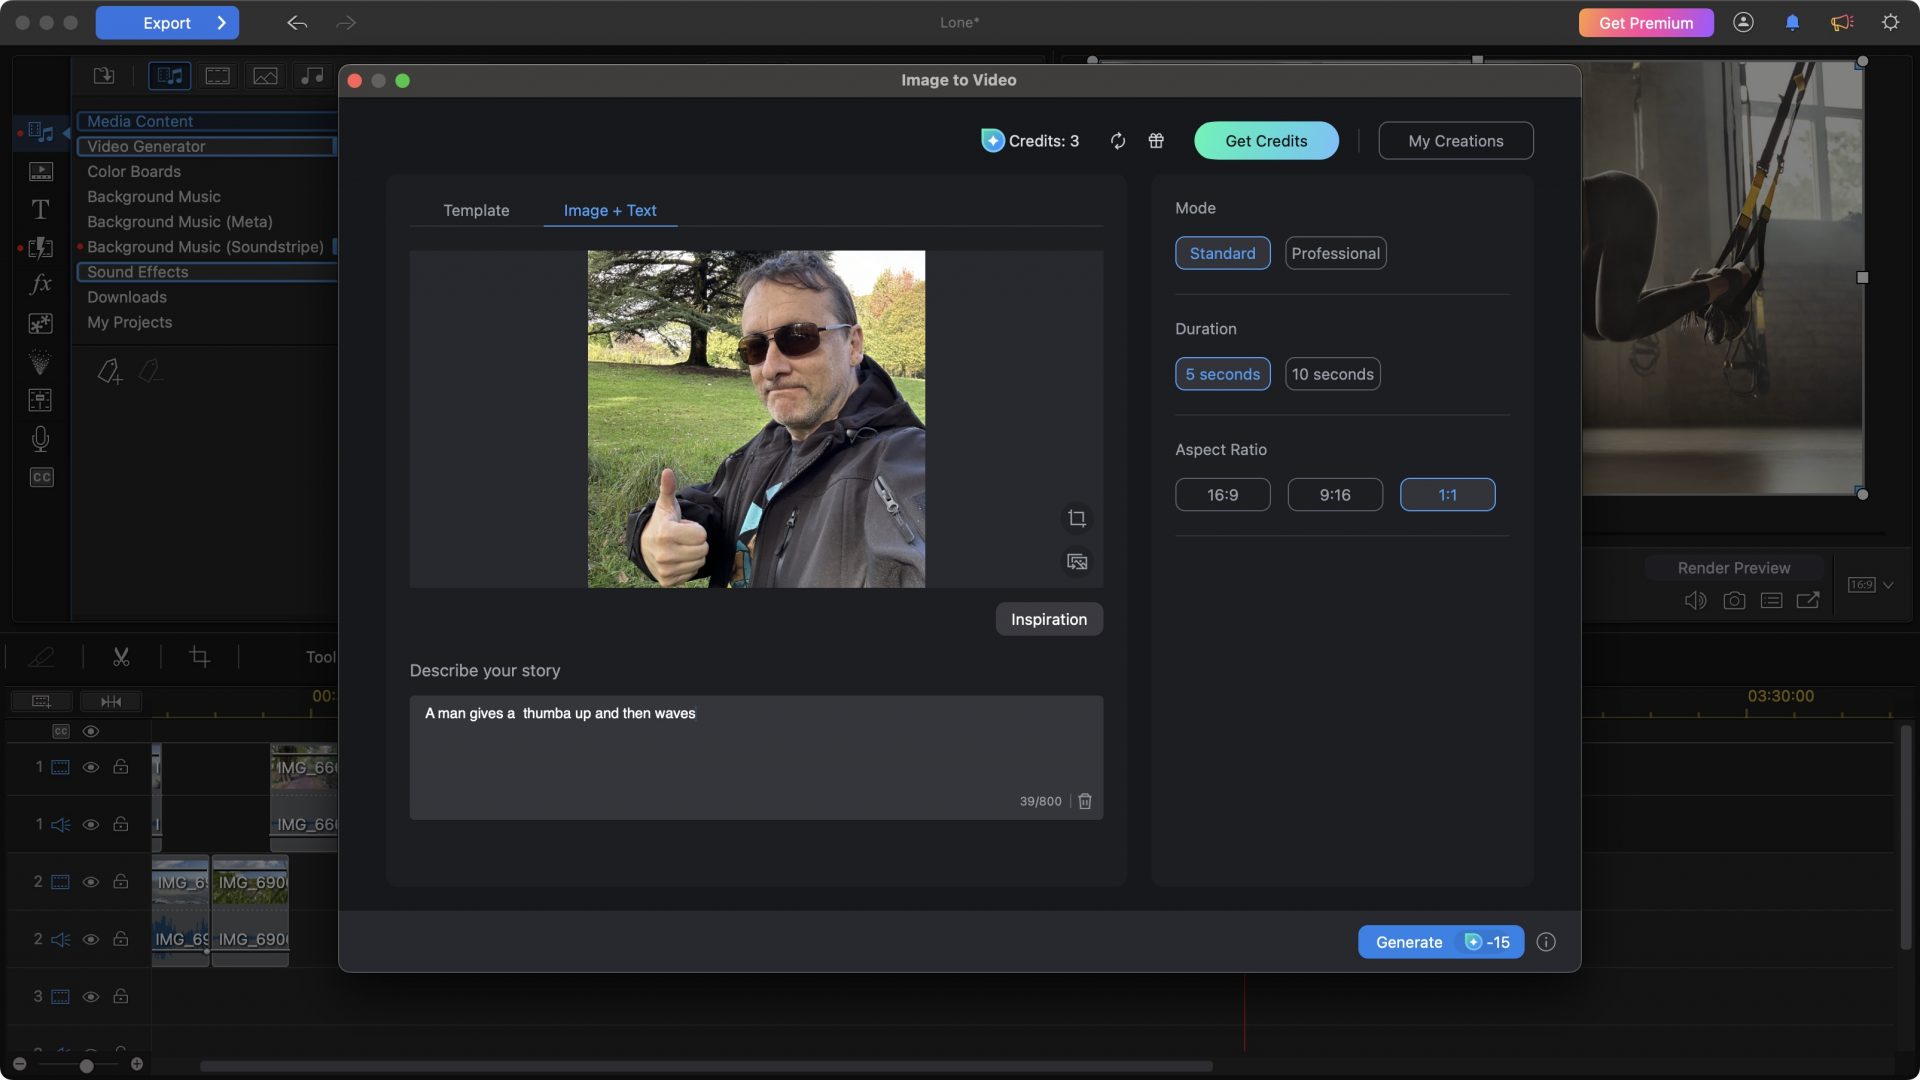The width and height of the screenshot is (1920, 1080).
Task: Toggle visibility of video track 2
Action: (x=91, y=882)
